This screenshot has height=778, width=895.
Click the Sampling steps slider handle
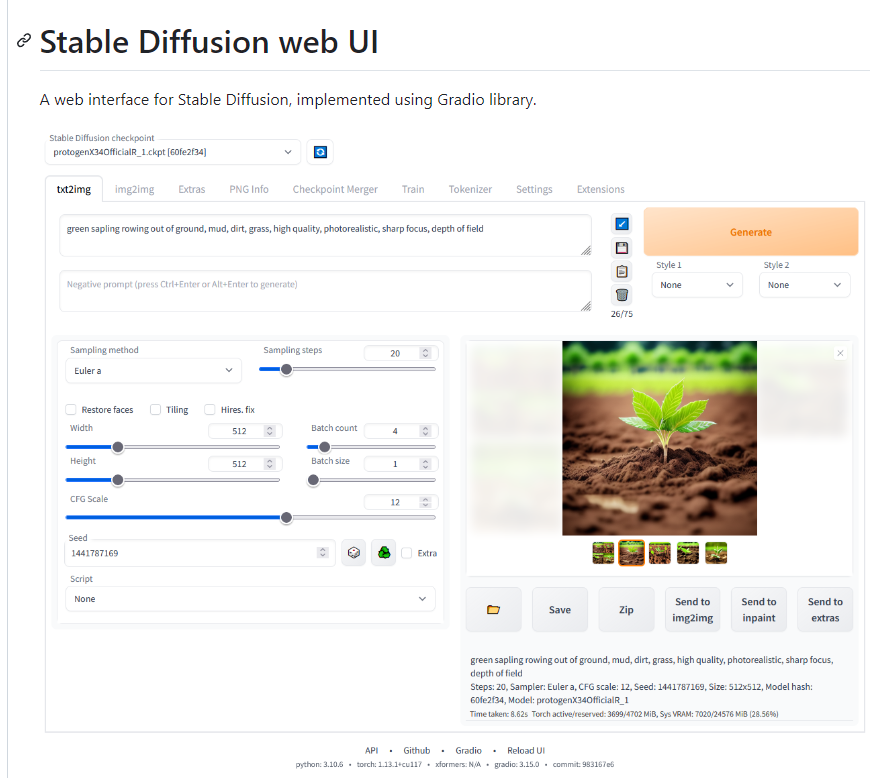point(287,369)
